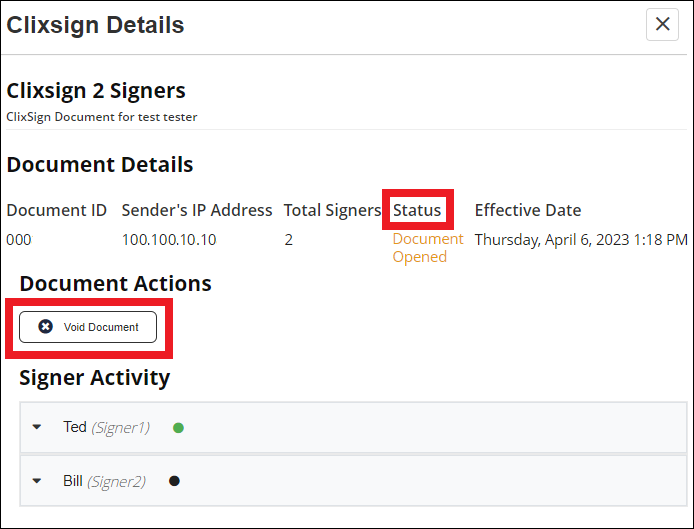Click the black status dot beside Bill
The height and width of the screenshot is (529, 694).
(x=174, y=481)
